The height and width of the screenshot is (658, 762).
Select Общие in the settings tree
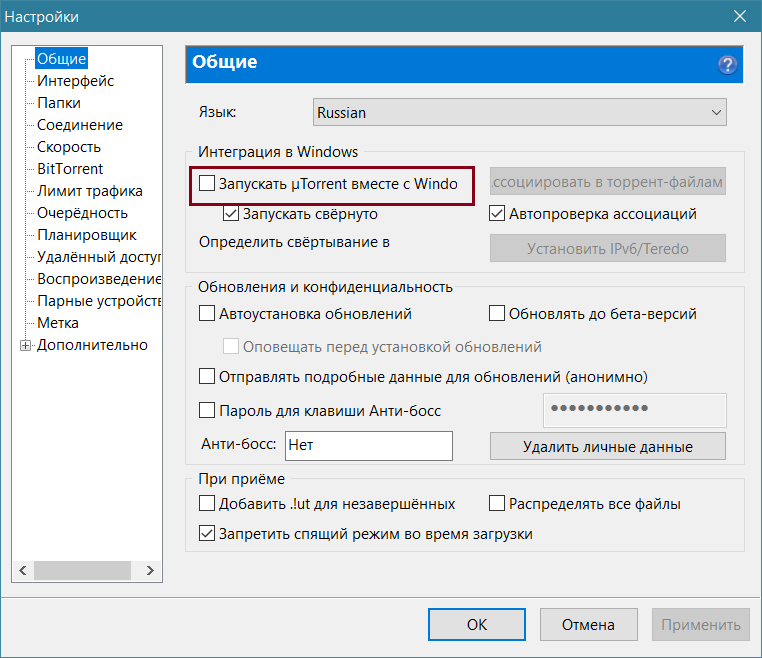(62, 58)
